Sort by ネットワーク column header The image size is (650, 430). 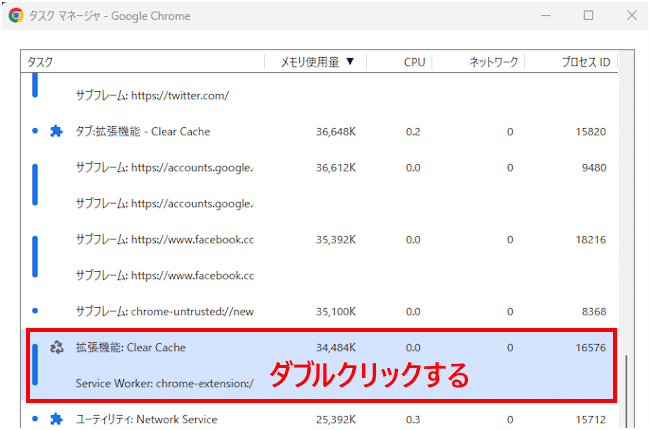coord(479,62)
